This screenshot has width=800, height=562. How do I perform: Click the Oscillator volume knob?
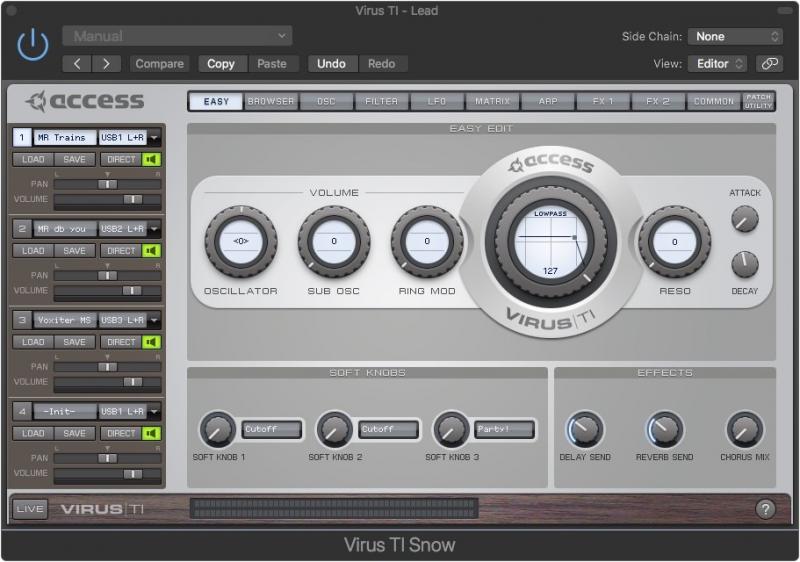point(241,241)
